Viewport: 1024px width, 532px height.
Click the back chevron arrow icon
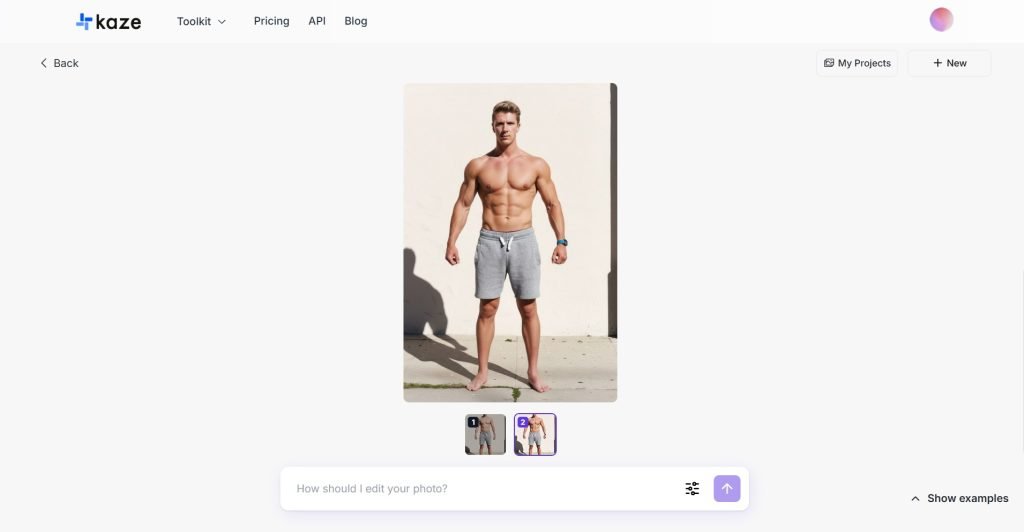(44, 63)
